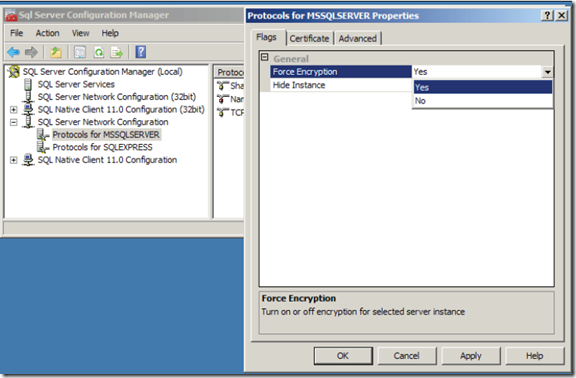Click the Back arrow toolbar icon

13,52
